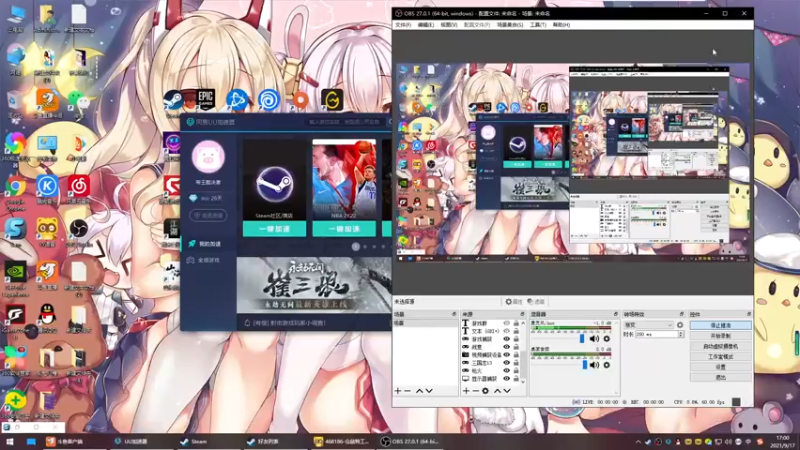
Task: Hide the video capture device source
Action: 507,355
